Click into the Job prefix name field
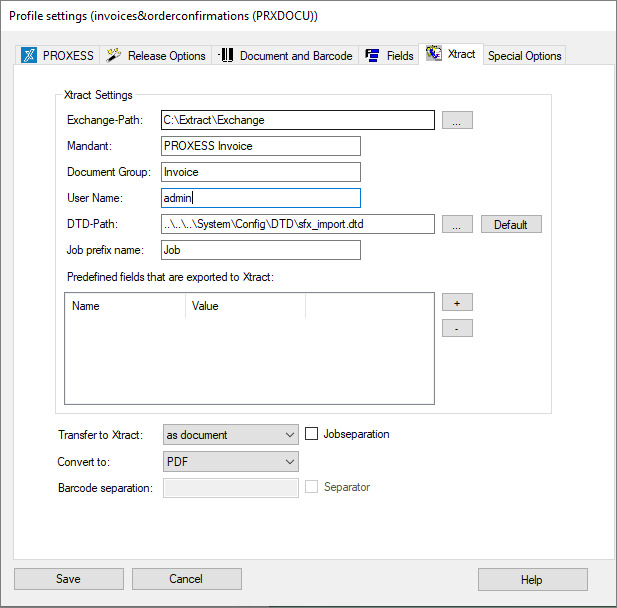The image size is (617, 608). (x=260, y=250)
